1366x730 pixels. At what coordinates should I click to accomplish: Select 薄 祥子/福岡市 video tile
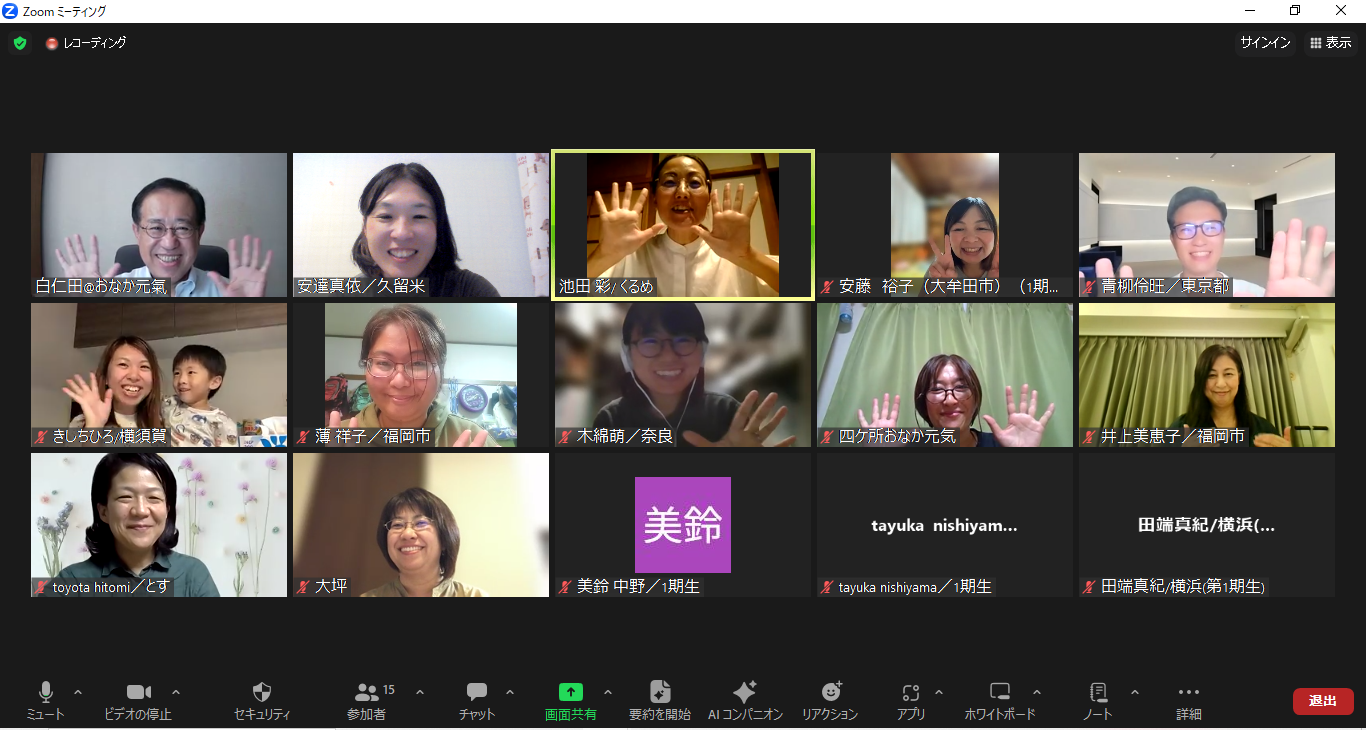(x=421, y=375)
